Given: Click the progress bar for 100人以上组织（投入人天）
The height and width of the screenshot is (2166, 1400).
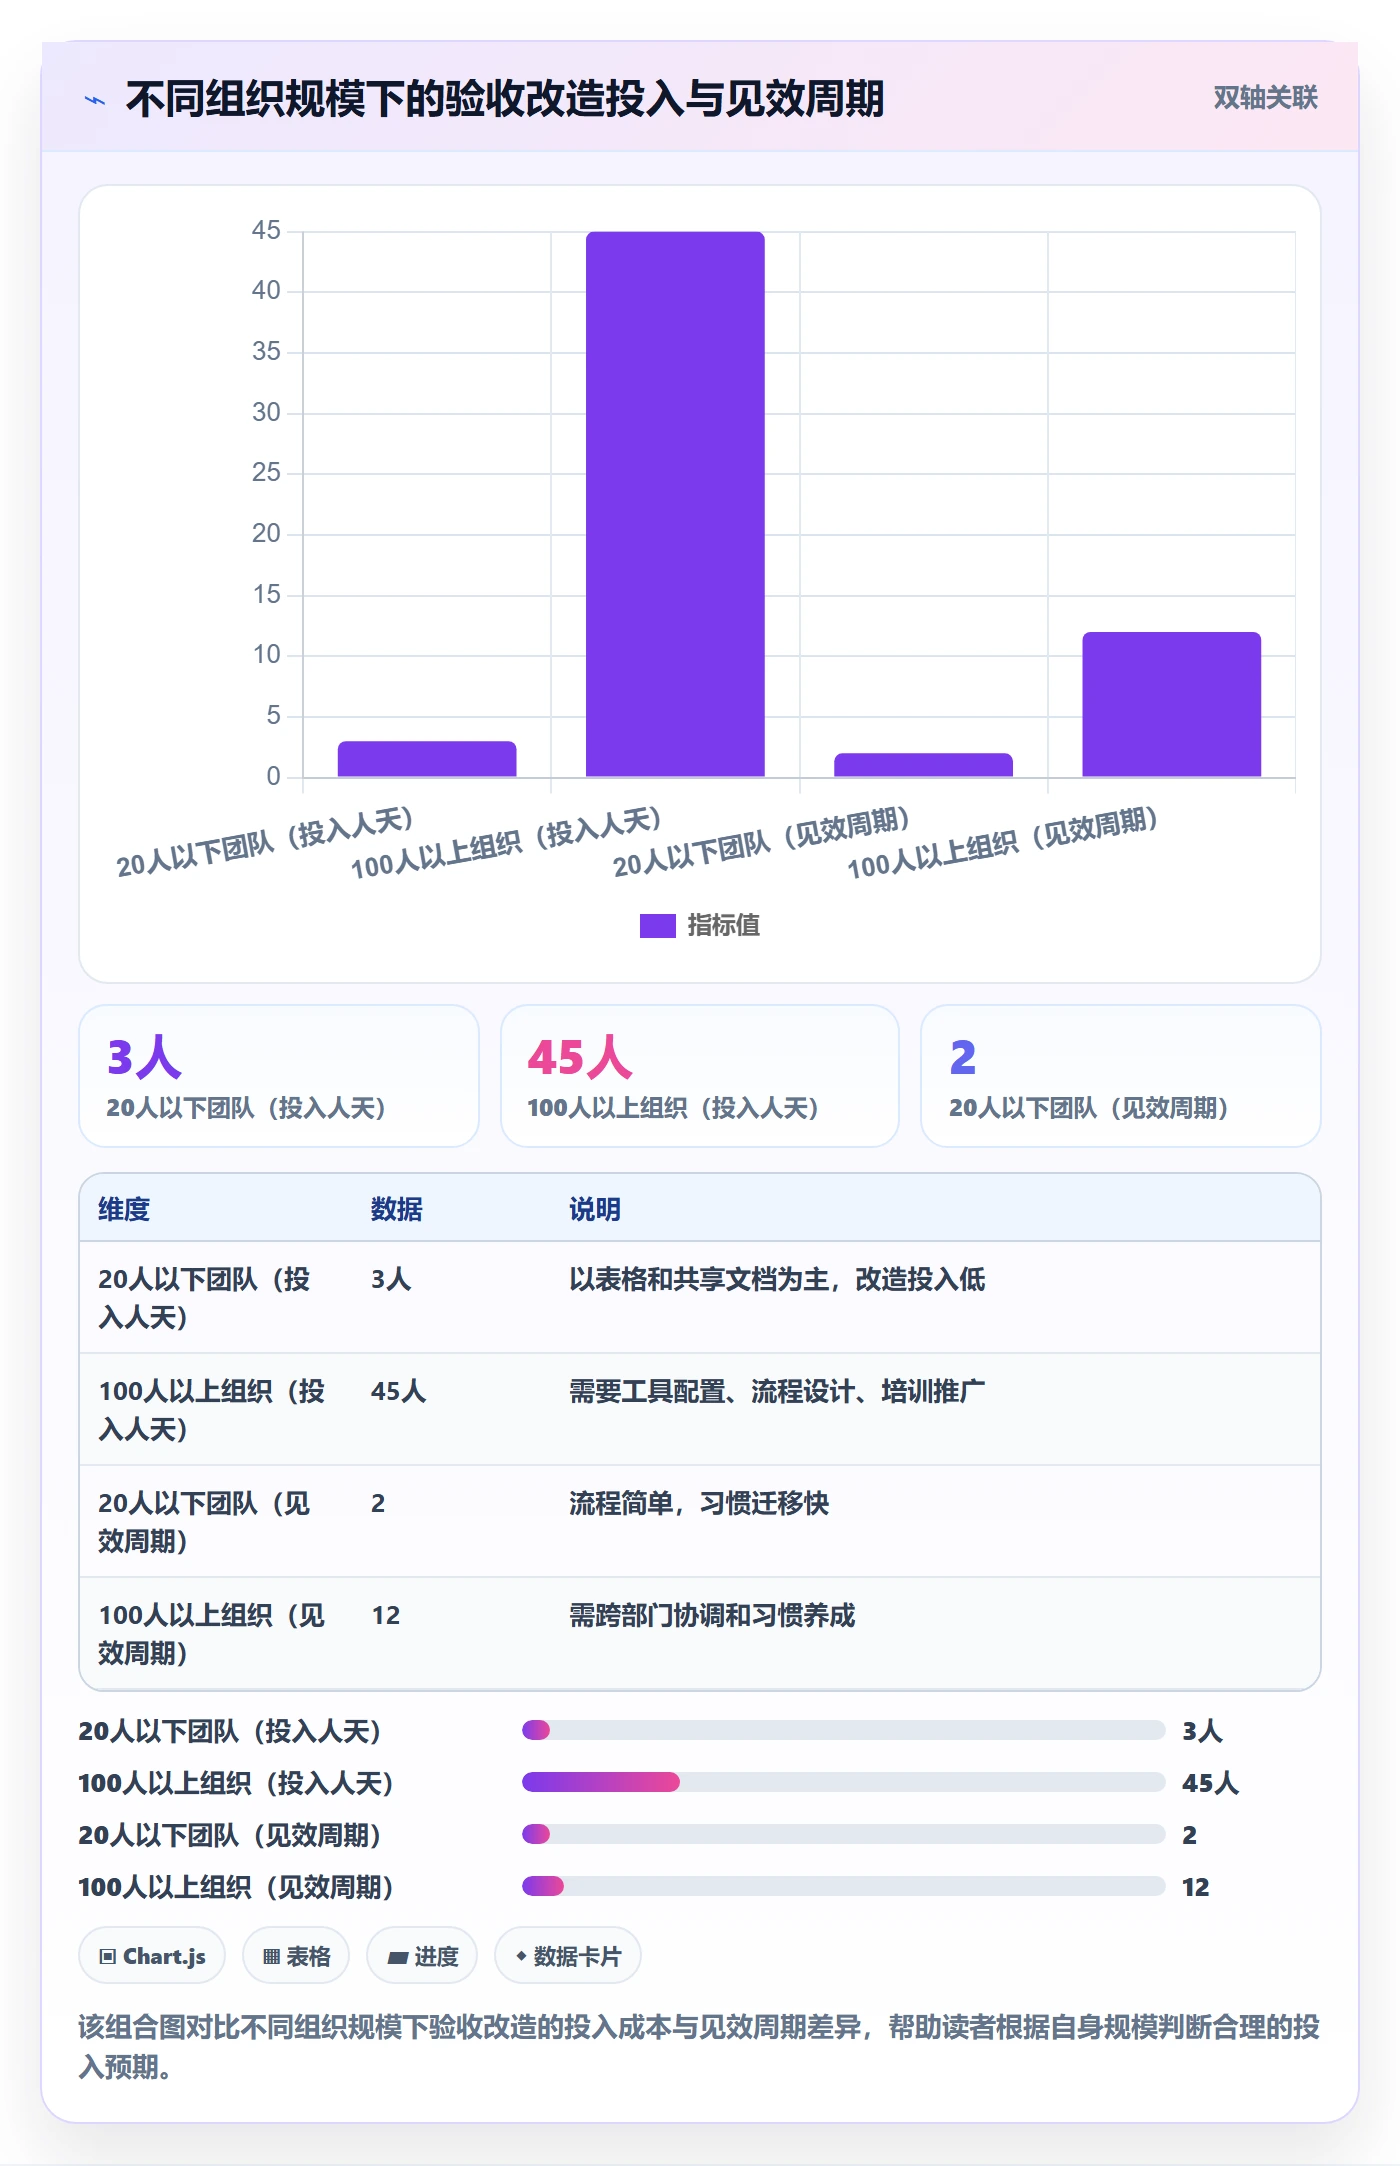Looking at the screenshot, I should coord(843,1782).
